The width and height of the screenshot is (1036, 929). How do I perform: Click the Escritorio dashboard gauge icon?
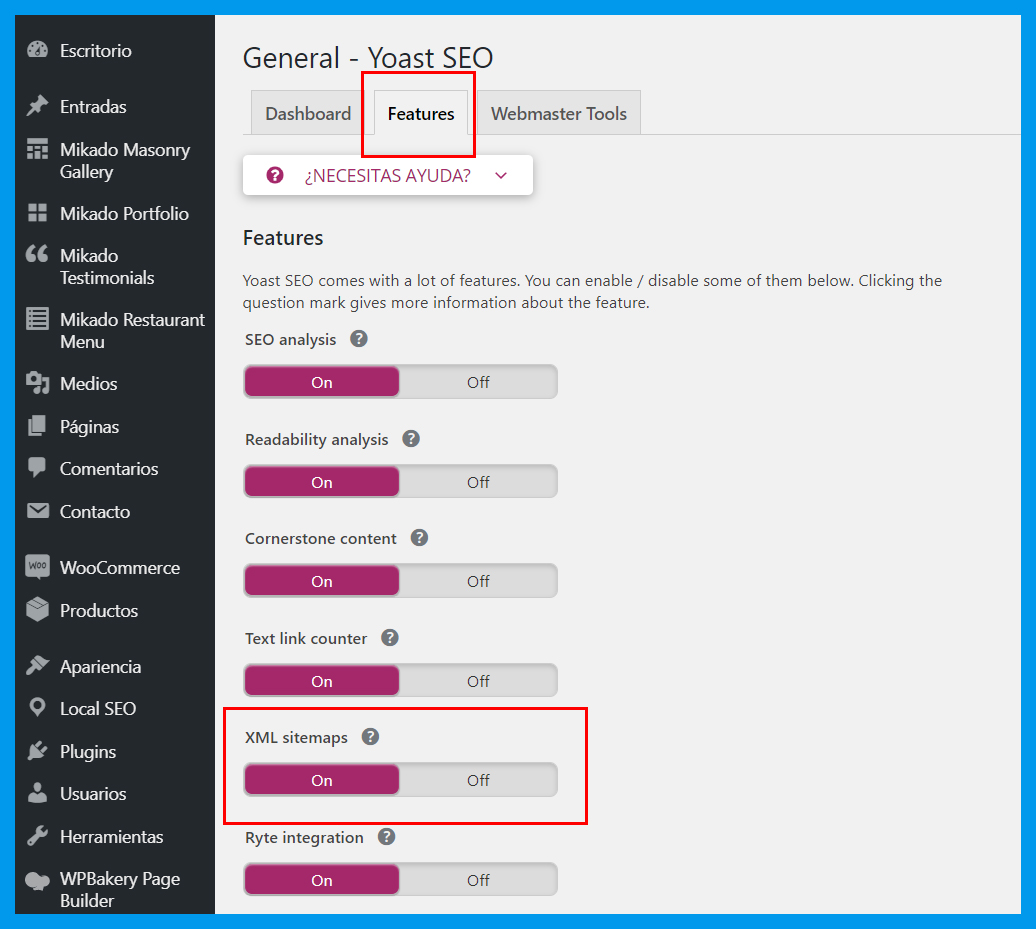tap(38, 50)
